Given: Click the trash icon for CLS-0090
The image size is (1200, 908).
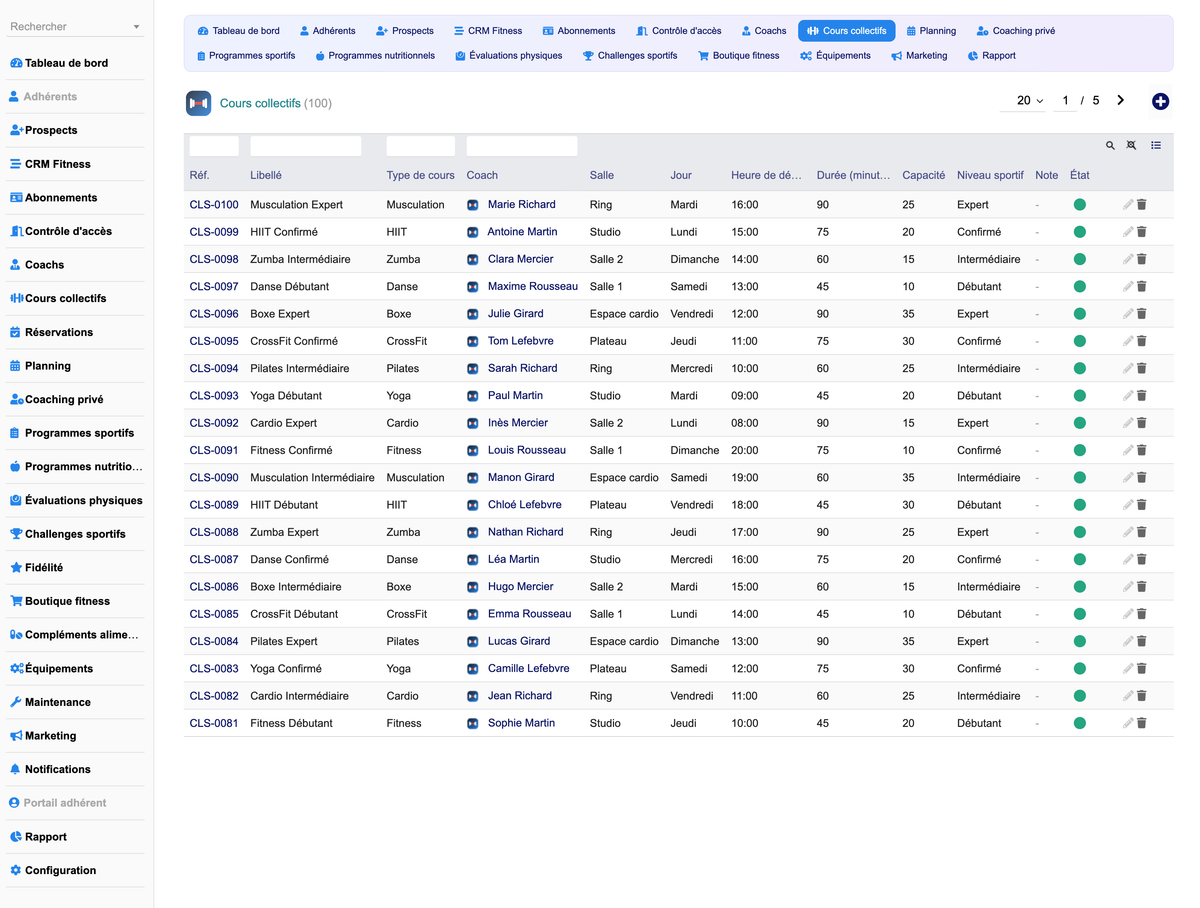Looking at the screenshot, I should [x=1142, y=477].
